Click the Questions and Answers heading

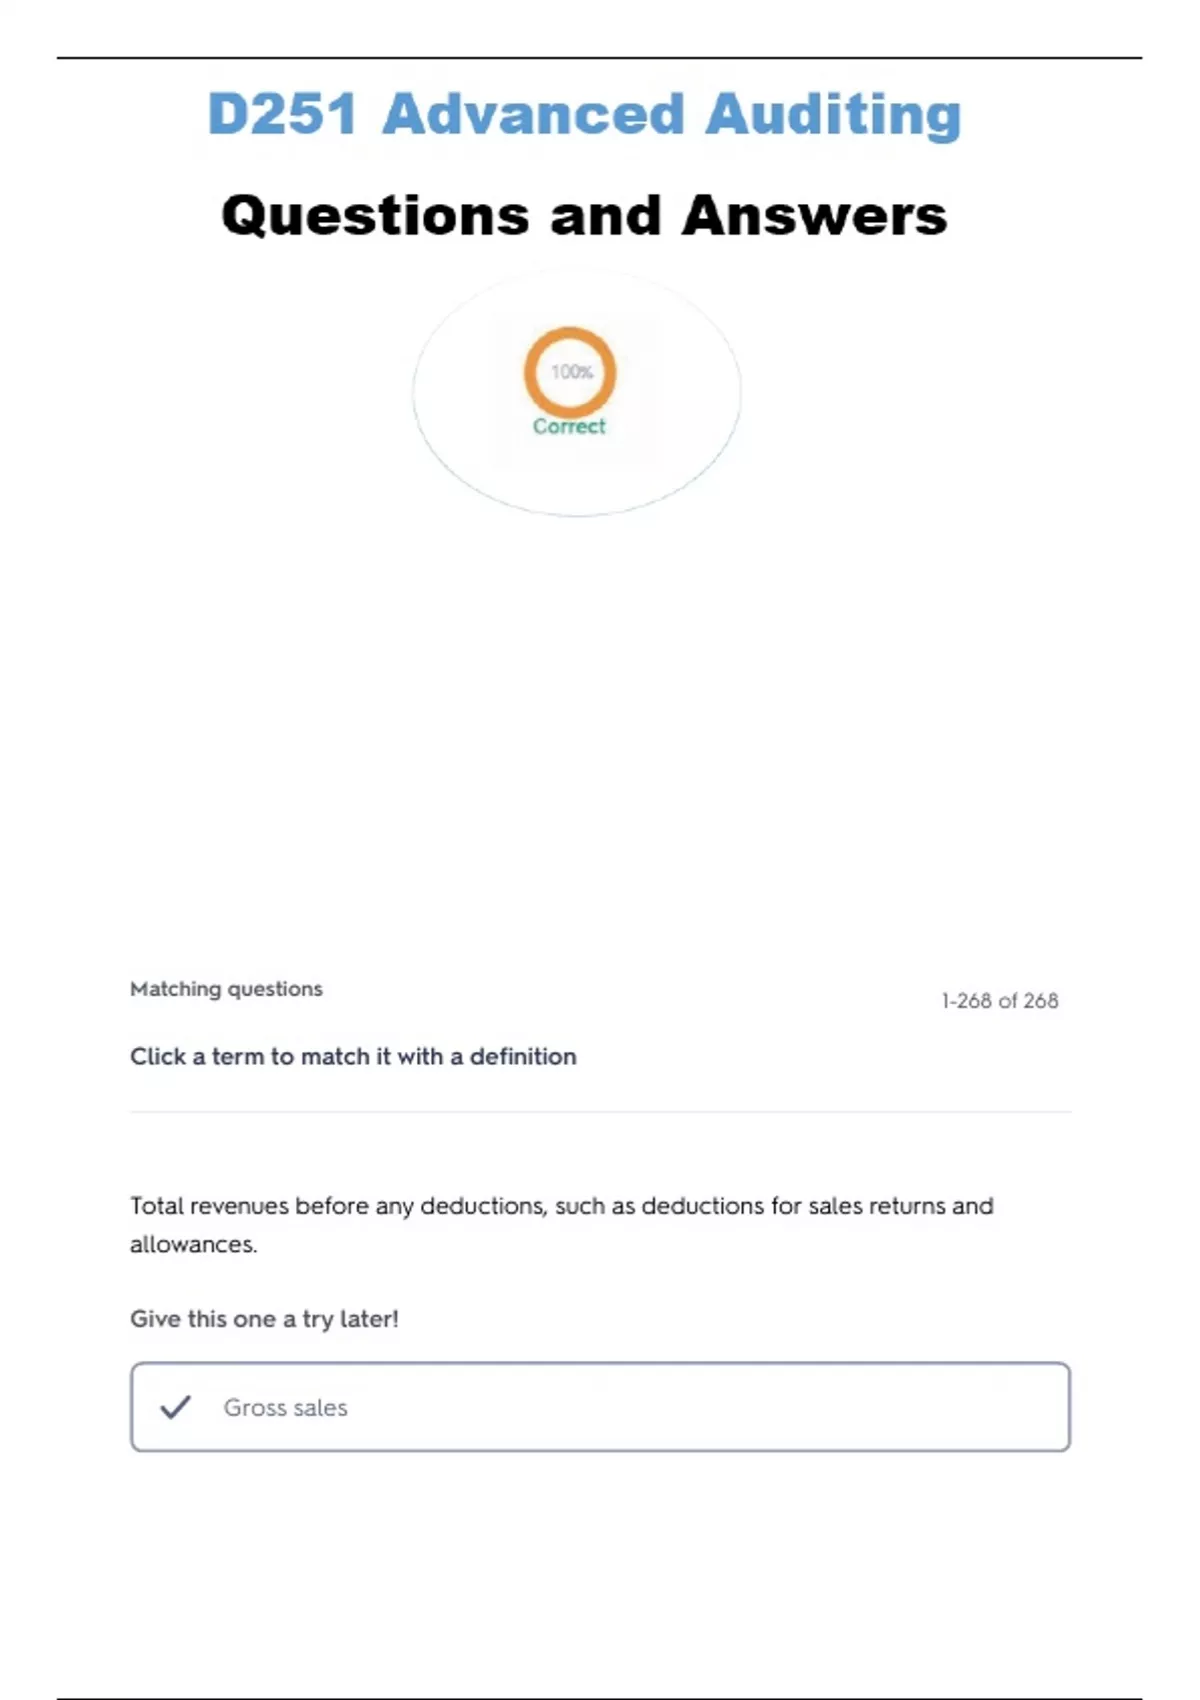tap(584, 215)
